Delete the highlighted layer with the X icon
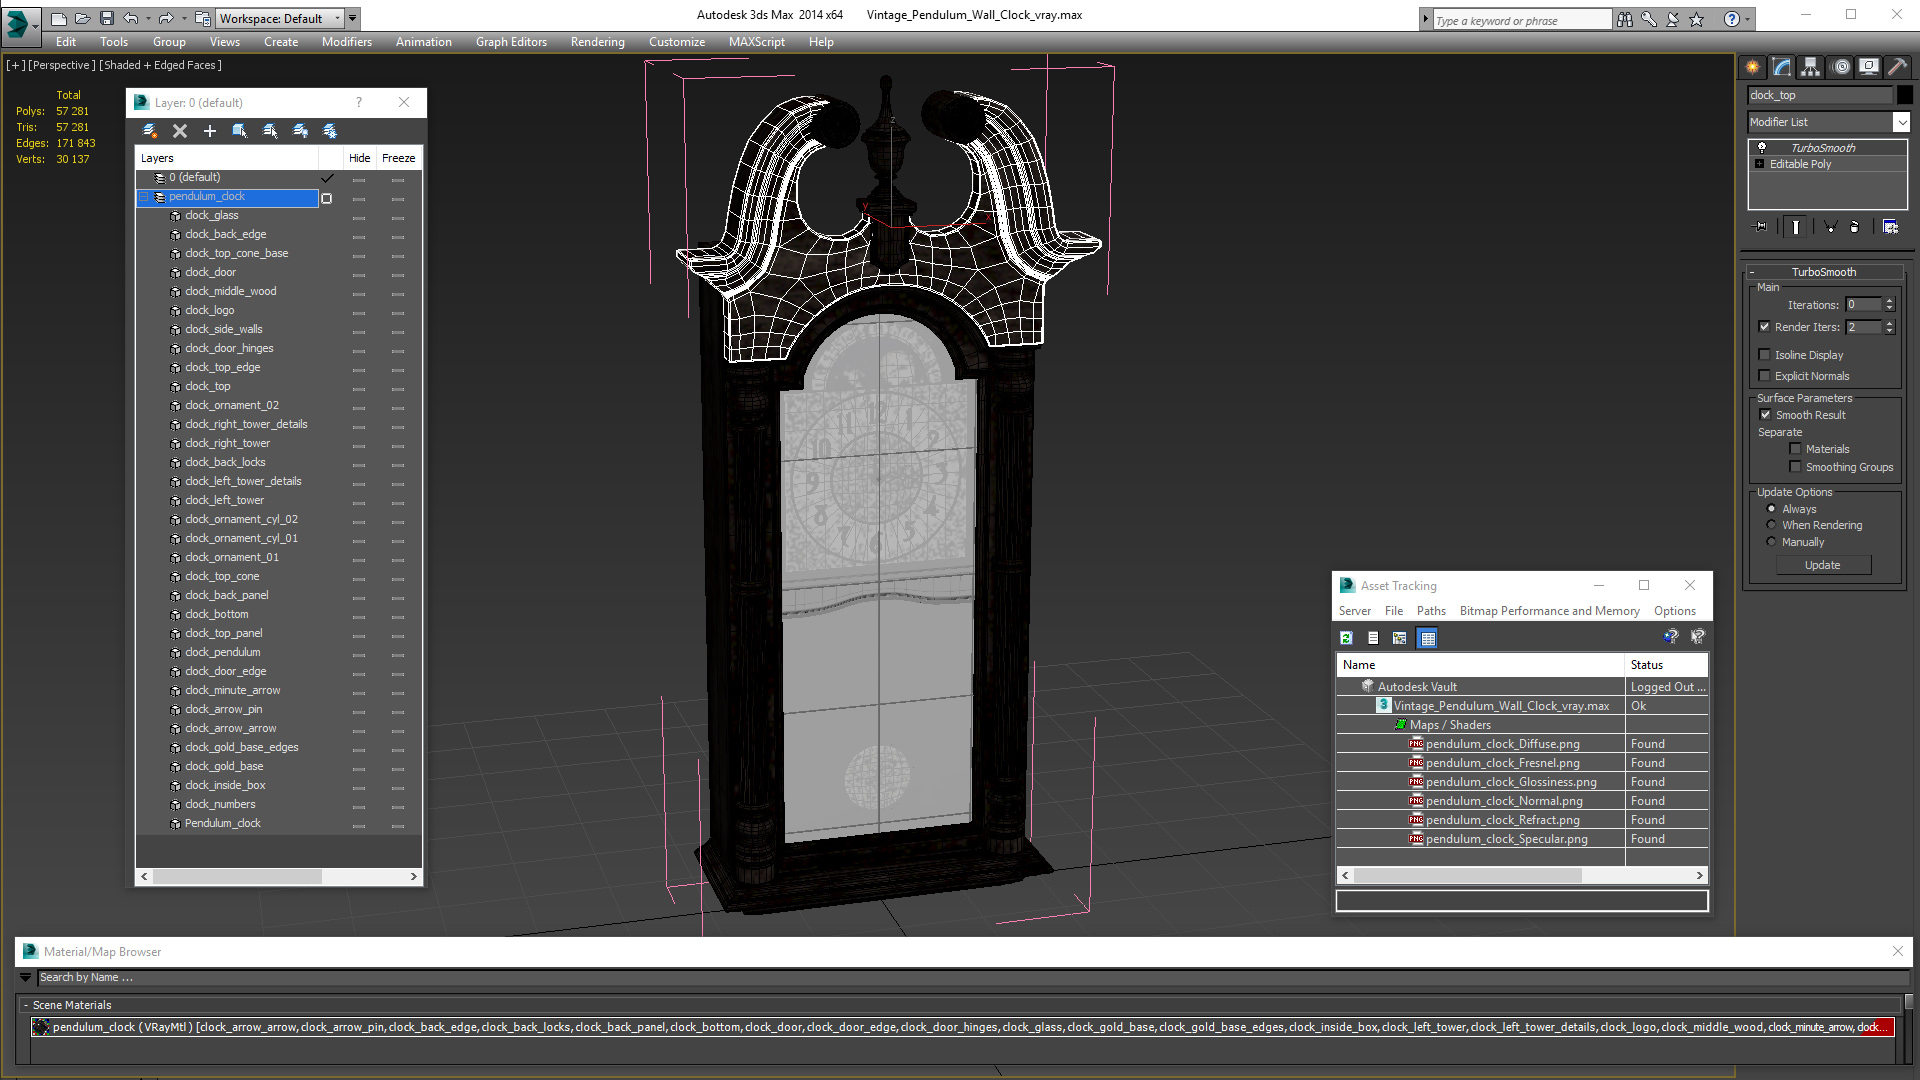The height and width of the screenshot is (1080, 1920). pos(180,131)
